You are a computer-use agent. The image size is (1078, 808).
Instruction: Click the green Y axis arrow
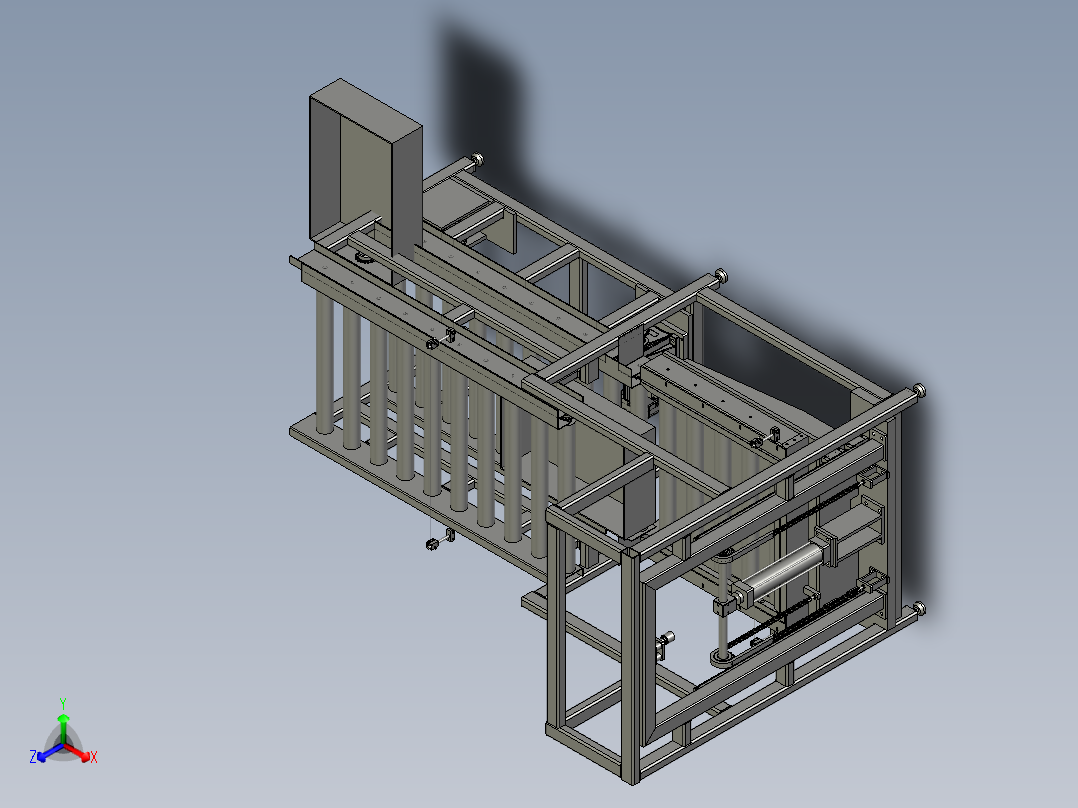pyautogui.click(x=63, y=718)
